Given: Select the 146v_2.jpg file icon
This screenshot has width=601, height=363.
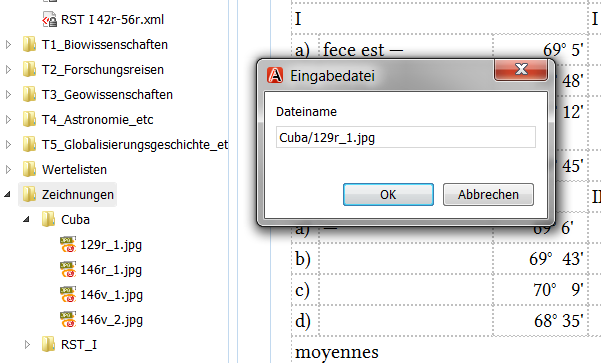Looking at the screenshot, I should tap(68, 319).
